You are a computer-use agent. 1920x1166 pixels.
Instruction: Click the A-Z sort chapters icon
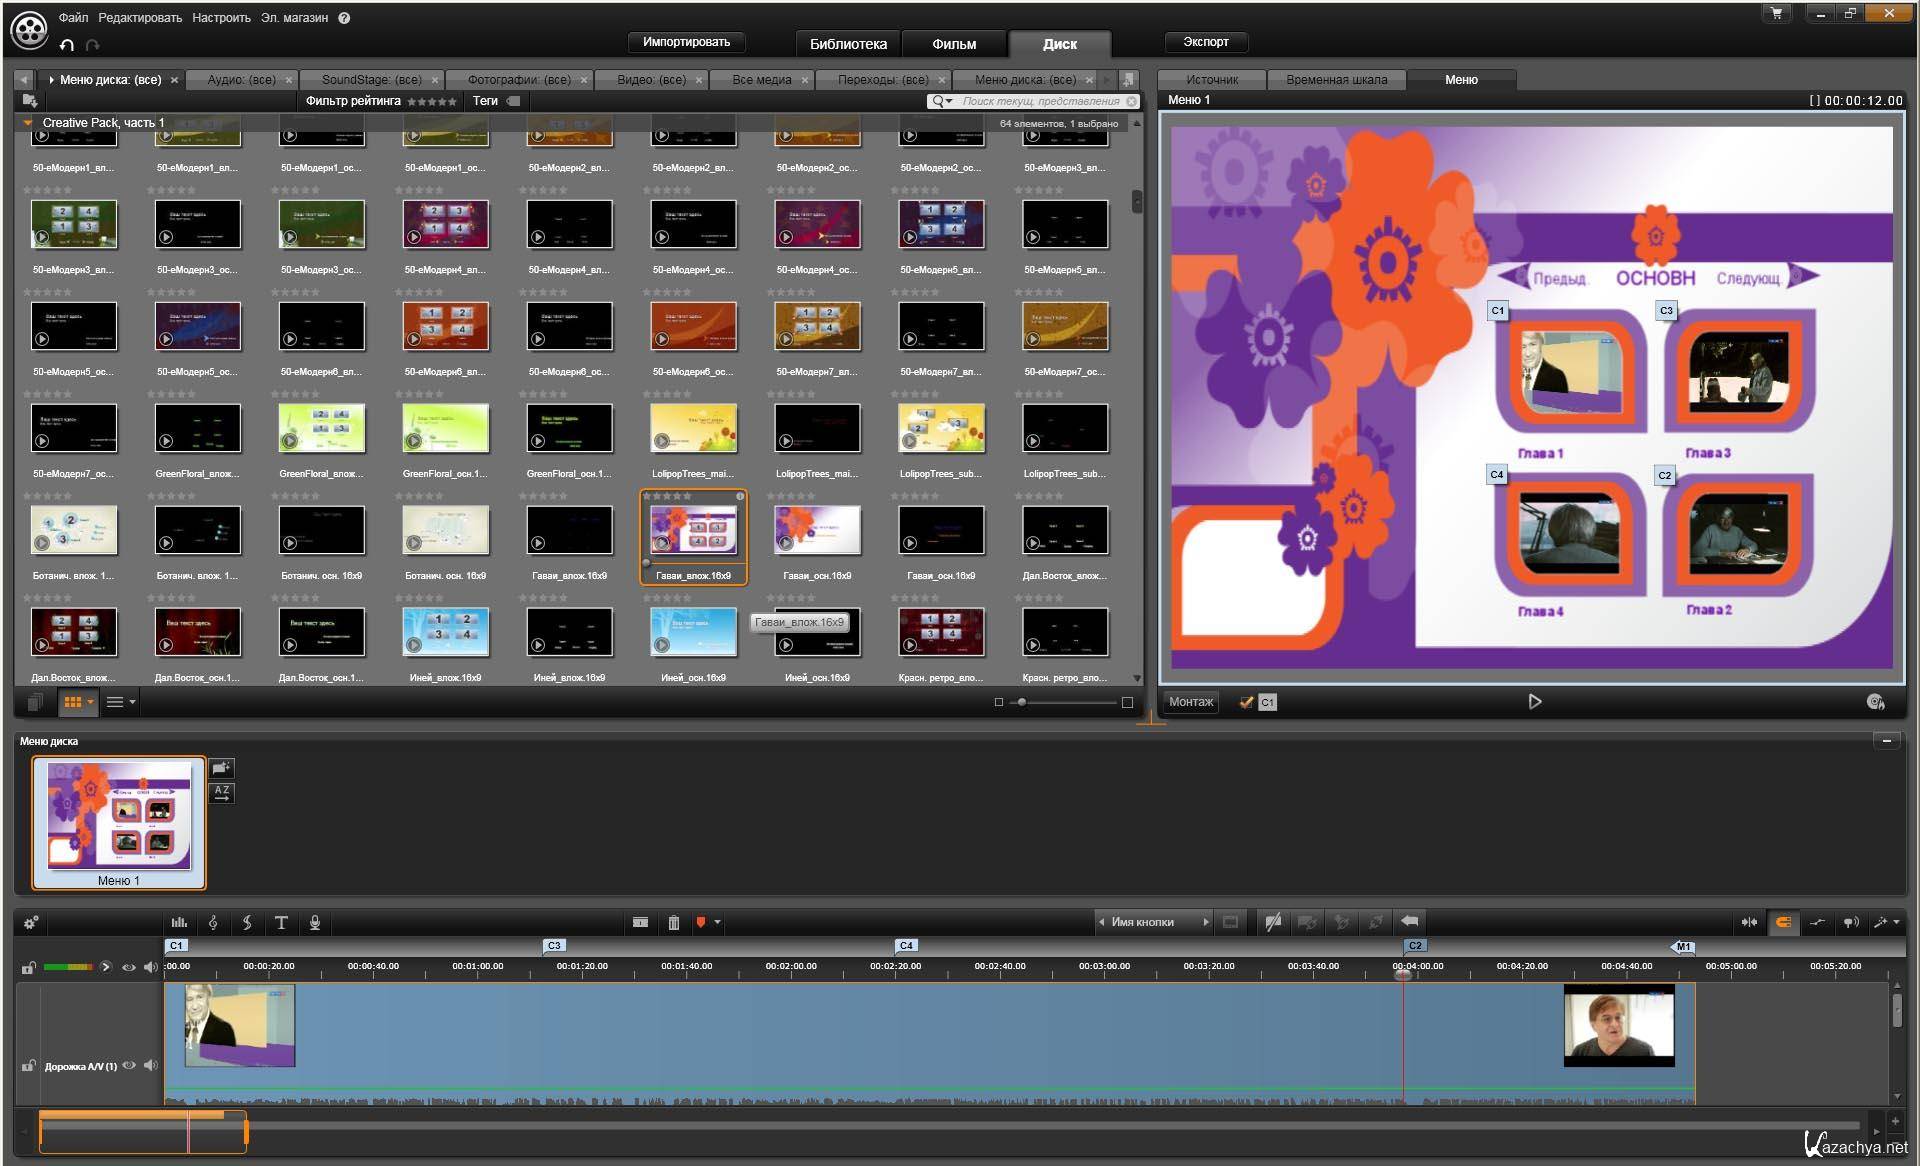coord(222,793)
